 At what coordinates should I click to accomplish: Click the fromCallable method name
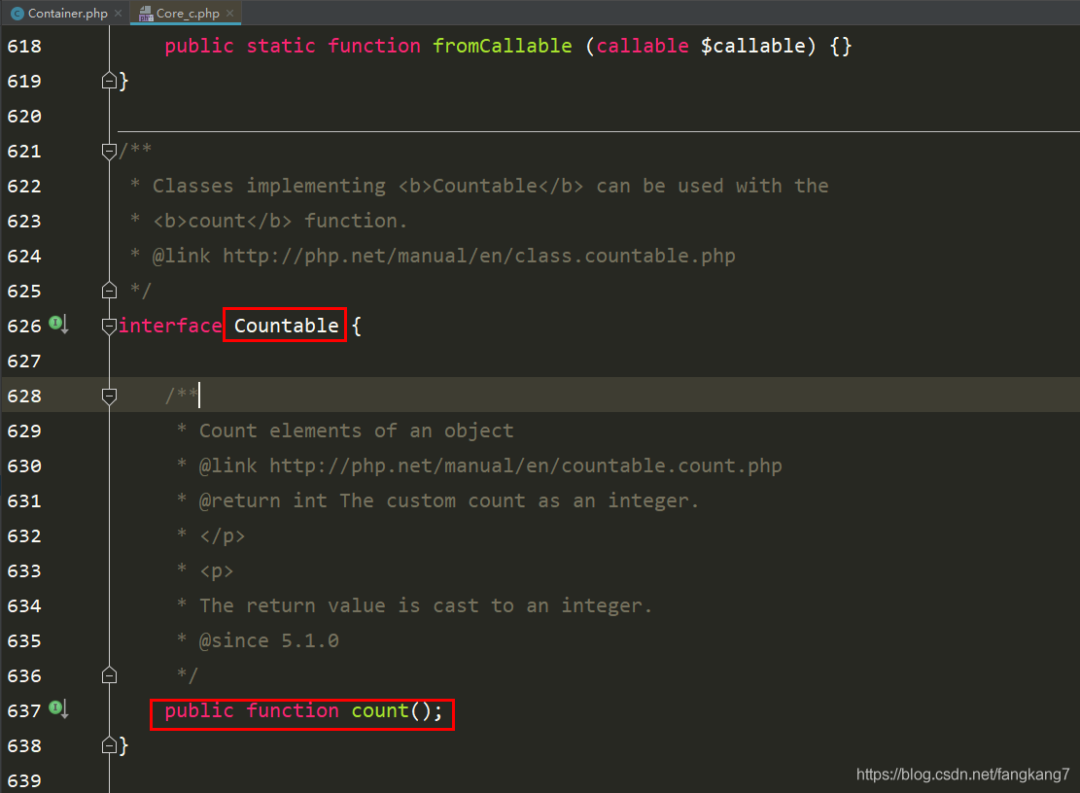(502, 45)
